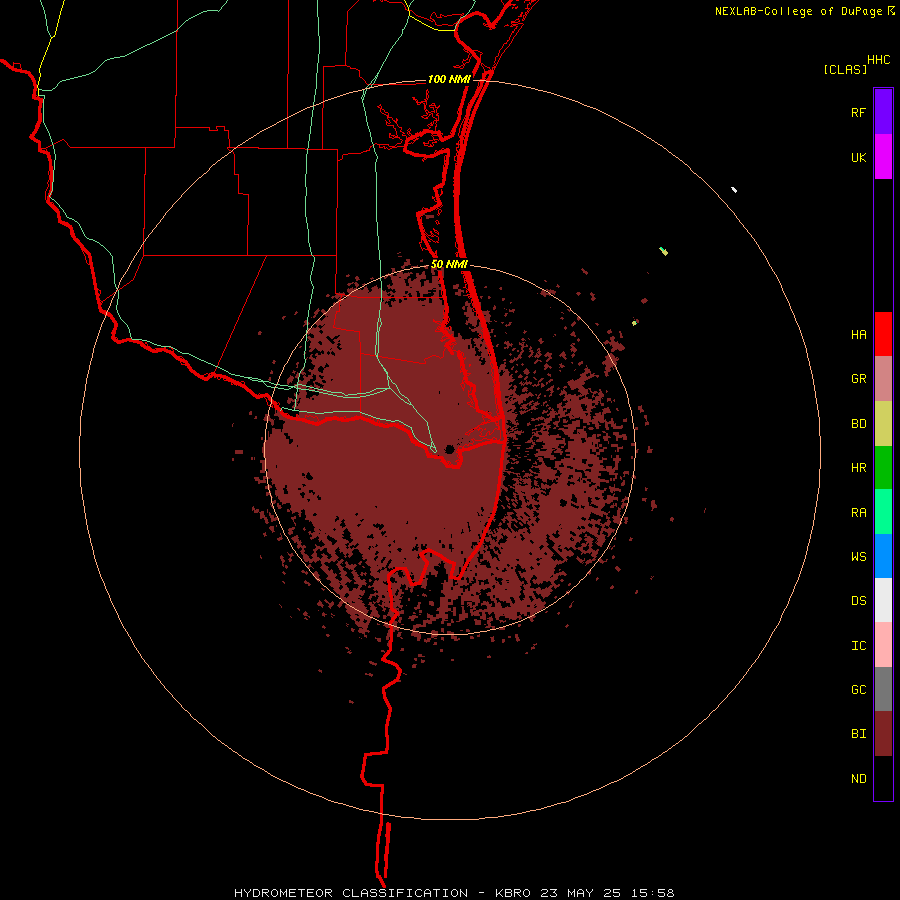
Task: Click the RA legend label
Action: [x=858, y=512]
